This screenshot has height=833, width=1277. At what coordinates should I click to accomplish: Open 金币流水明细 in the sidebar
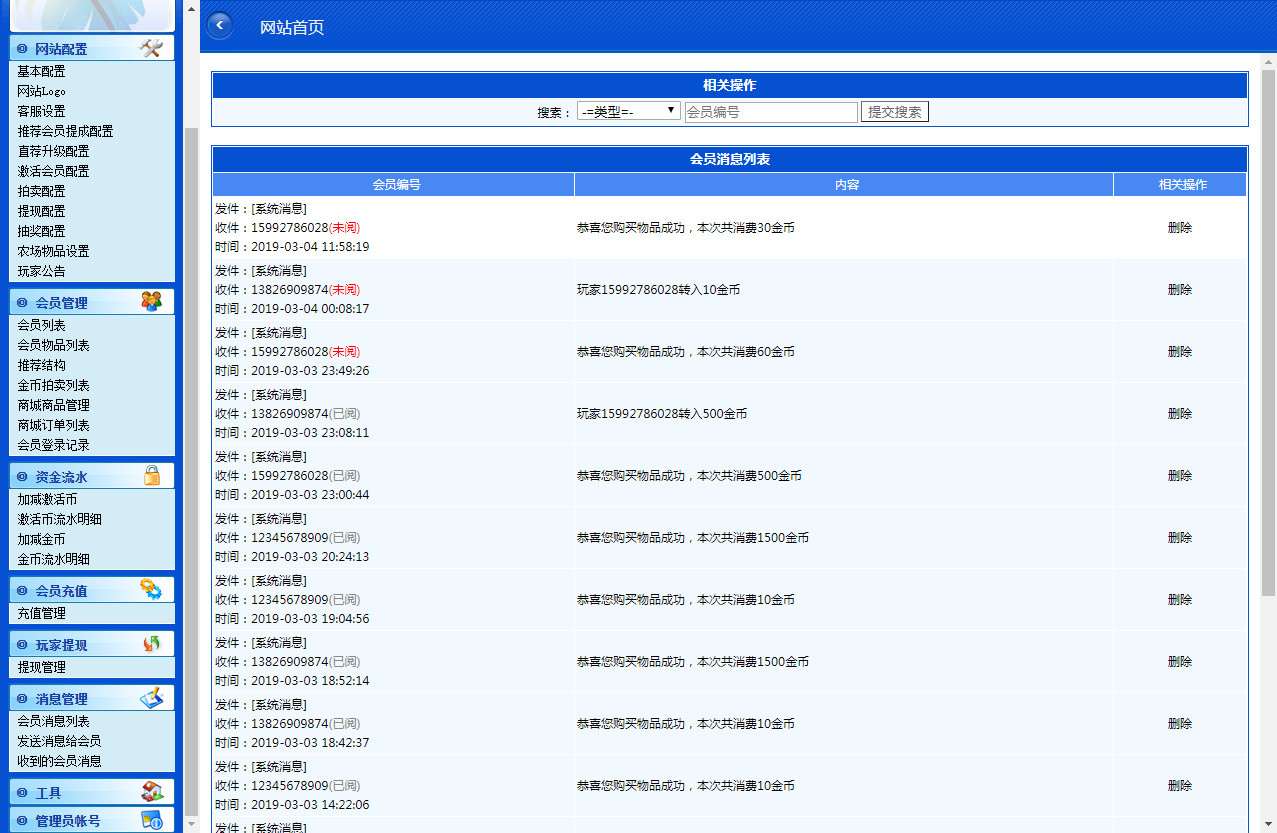[53, 559]
